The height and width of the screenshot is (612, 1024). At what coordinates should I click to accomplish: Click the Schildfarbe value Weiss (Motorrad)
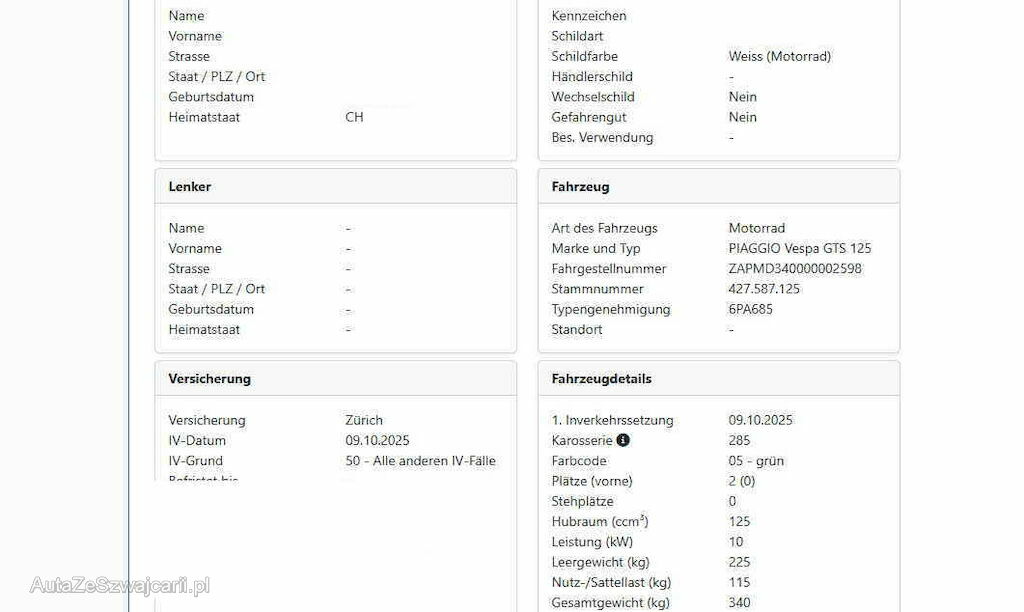click(x=779, y=56)
